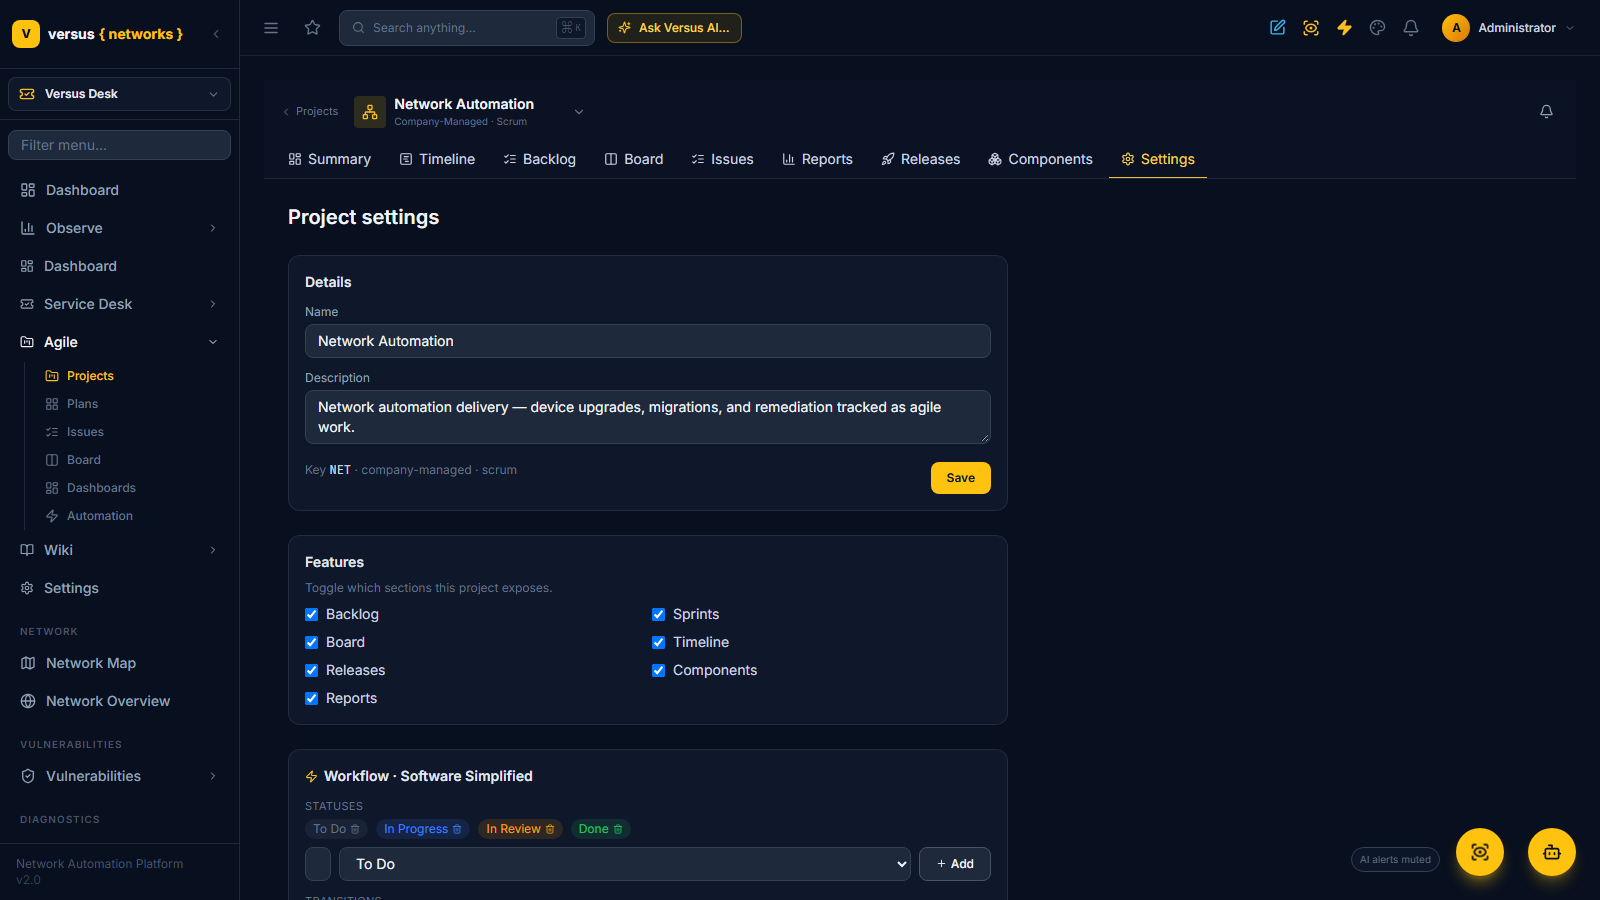The height and width of the screenshot is (900, 1600).
Task: Open the To Do status dropdown
Action: 625,864
